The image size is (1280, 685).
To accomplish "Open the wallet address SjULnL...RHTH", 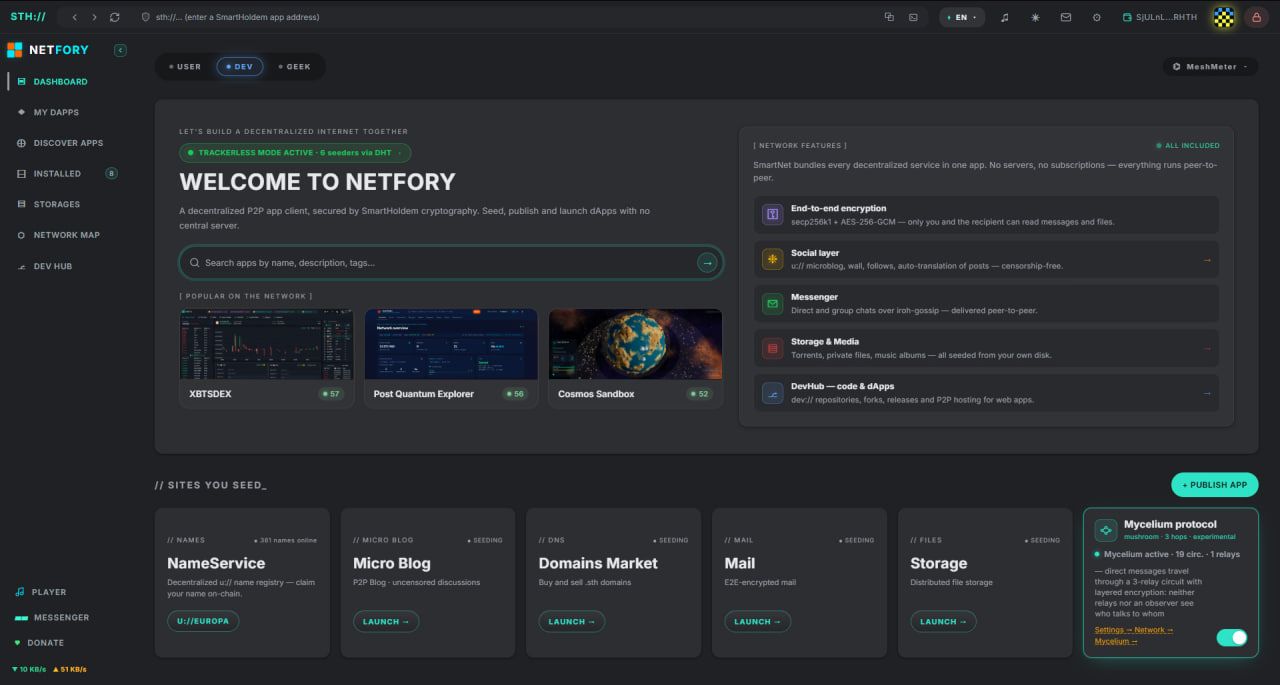I will click(1160, 17).
